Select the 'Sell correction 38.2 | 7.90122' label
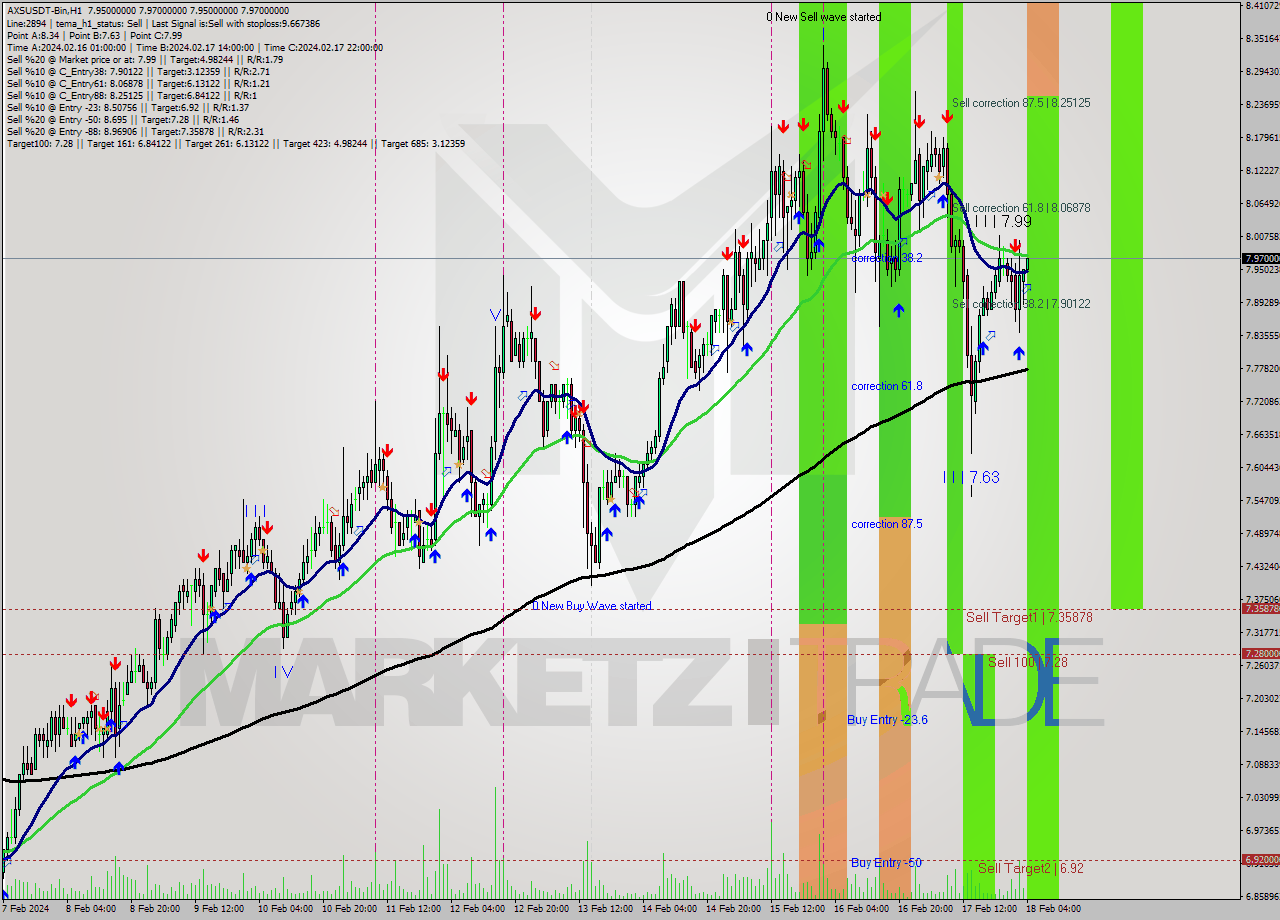1280x920 pixels. [1021, 304]
